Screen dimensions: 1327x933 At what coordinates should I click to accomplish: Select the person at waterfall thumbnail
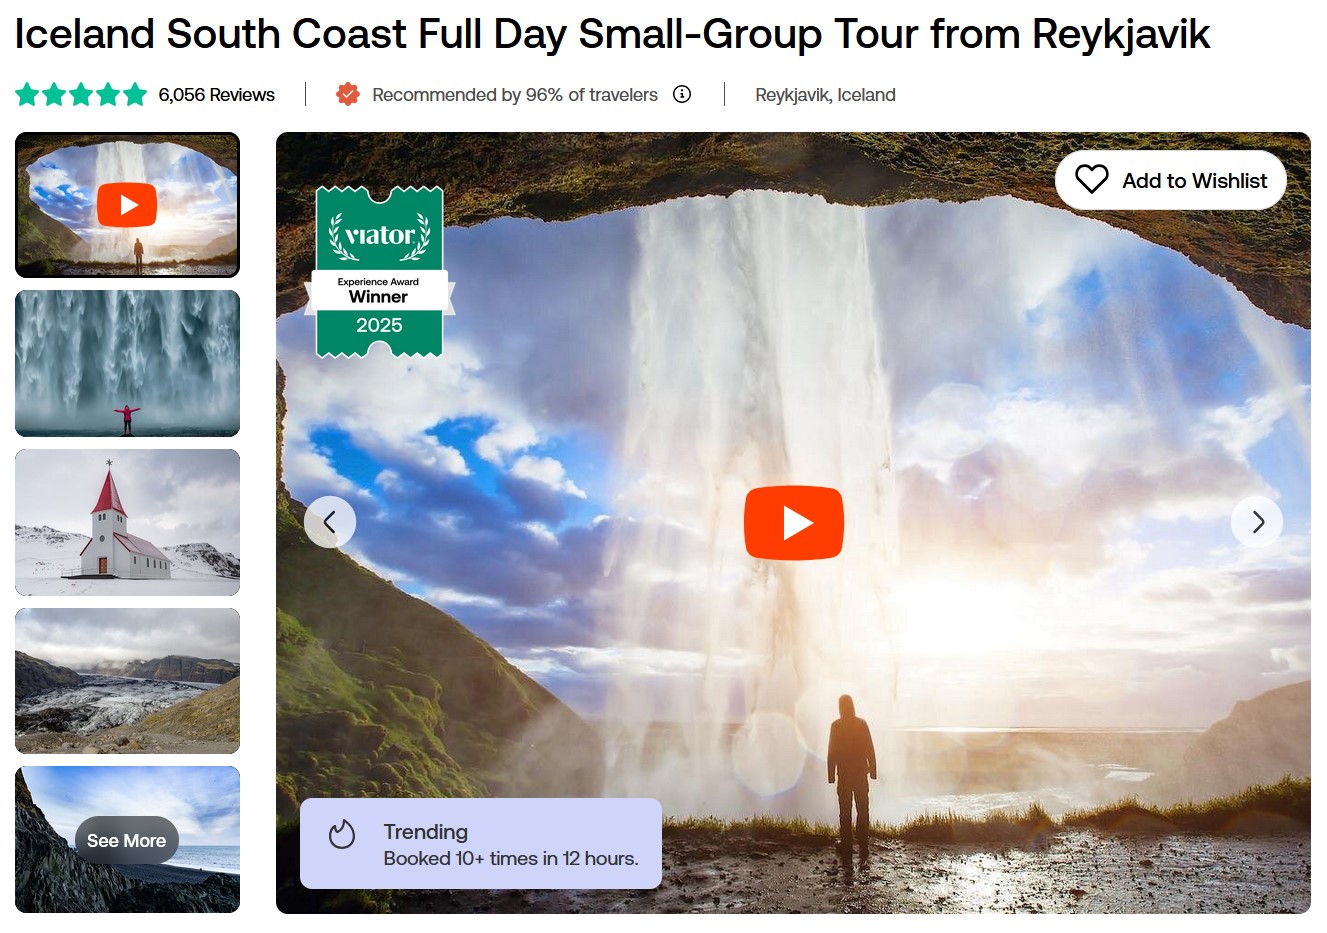click(127, 363)
